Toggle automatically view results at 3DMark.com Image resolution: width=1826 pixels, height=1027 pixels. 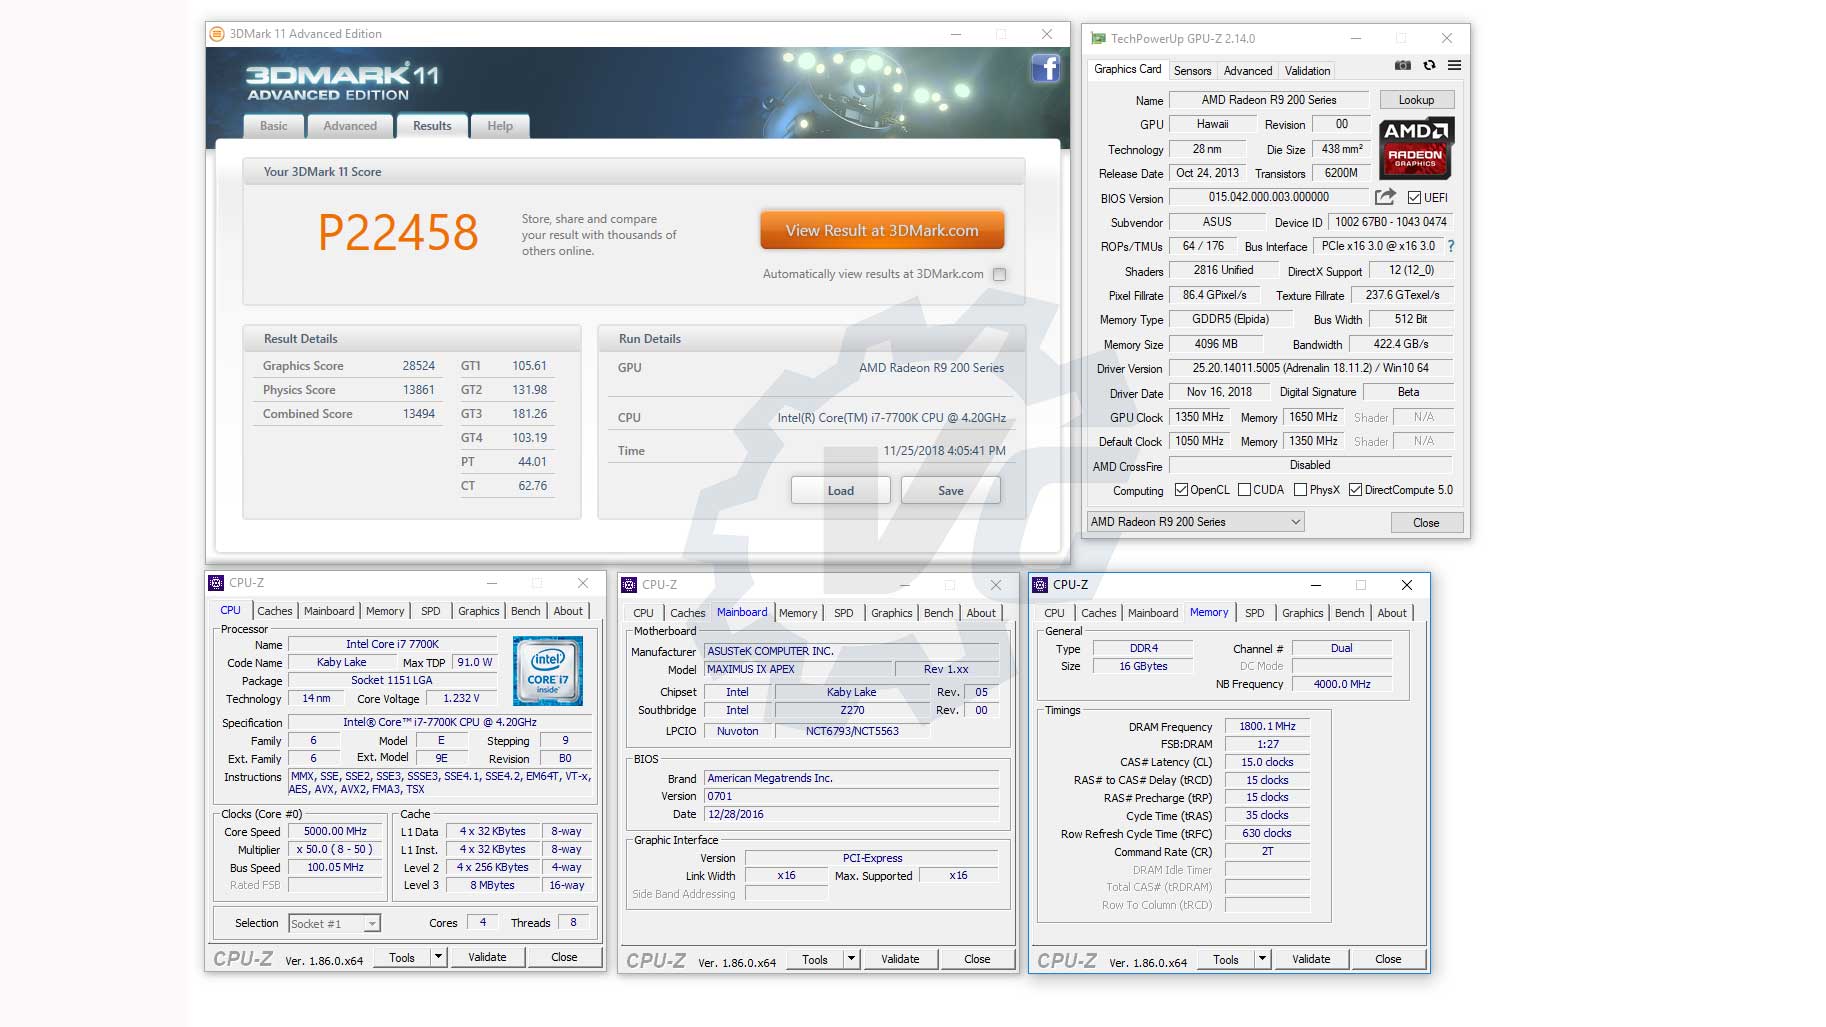coord(999,274)
